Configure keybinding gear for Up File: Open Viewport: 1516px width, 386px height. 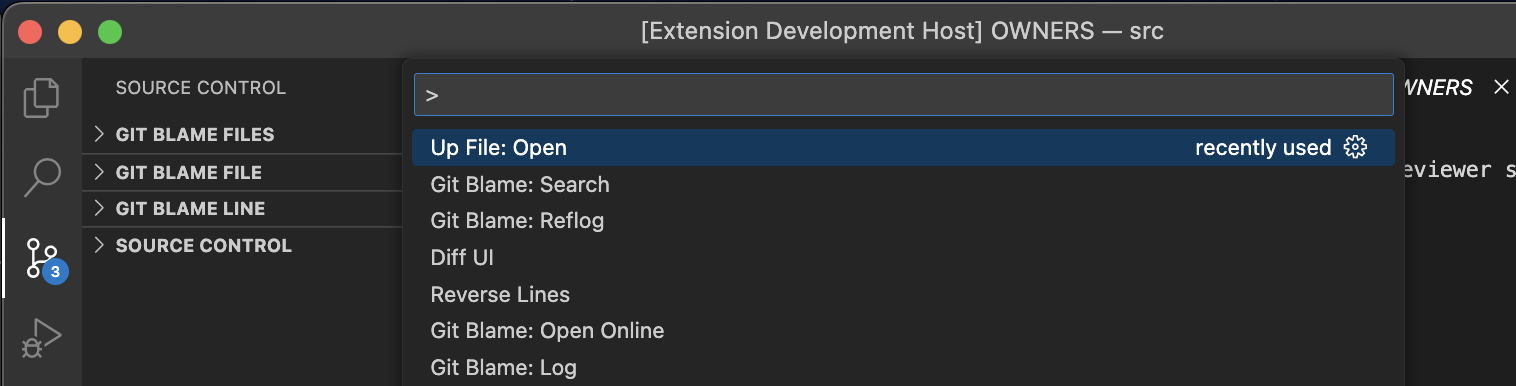(x=1355, y=148)
